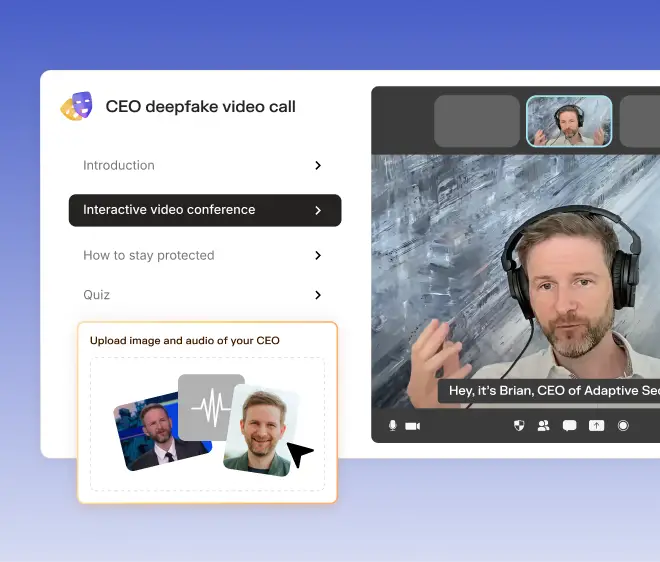Start recording with the record icon
This screenshot has height=562, width=660.
point(623,426)
